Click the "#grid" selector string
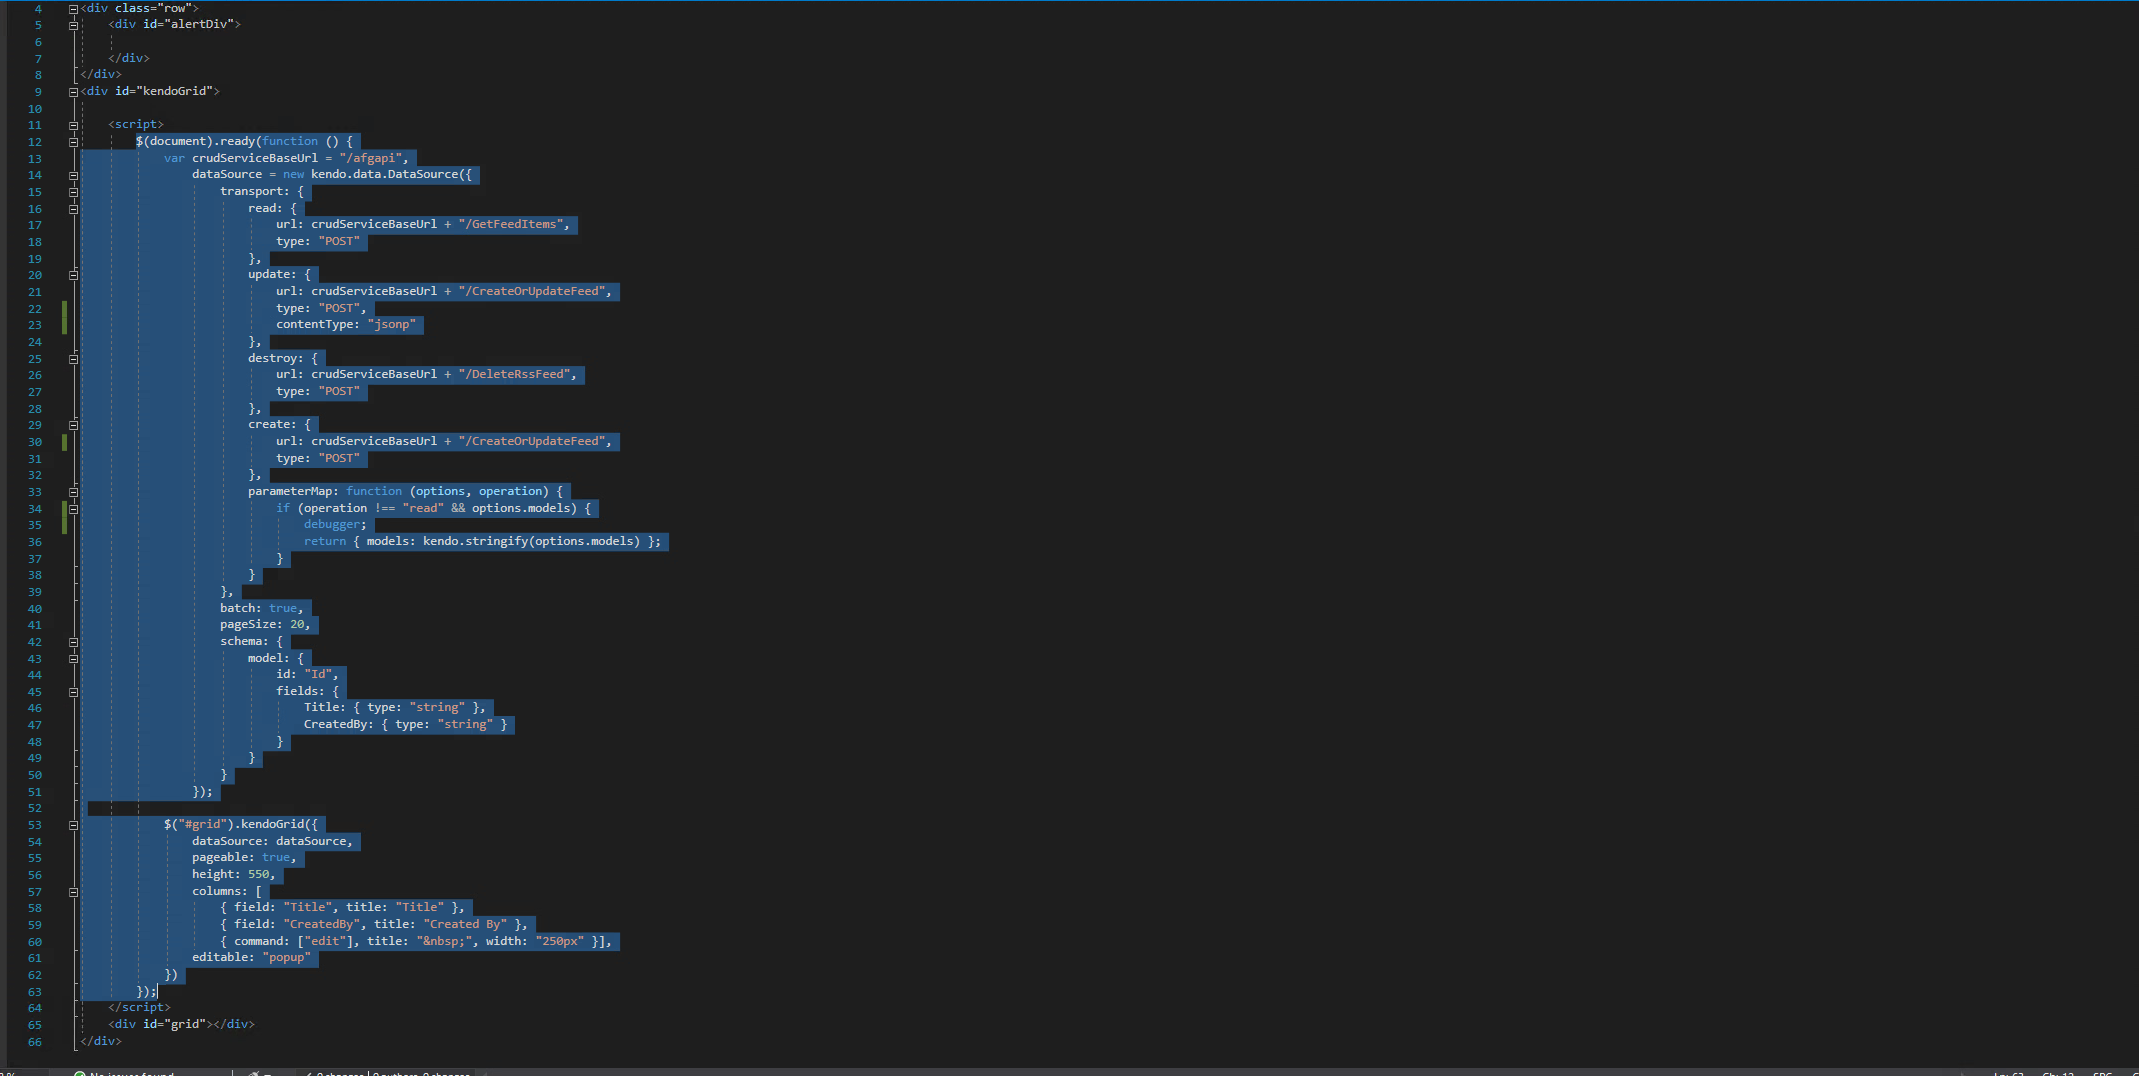The width and height of the screenshot is (2139, 1076). (x=206, y=824)
